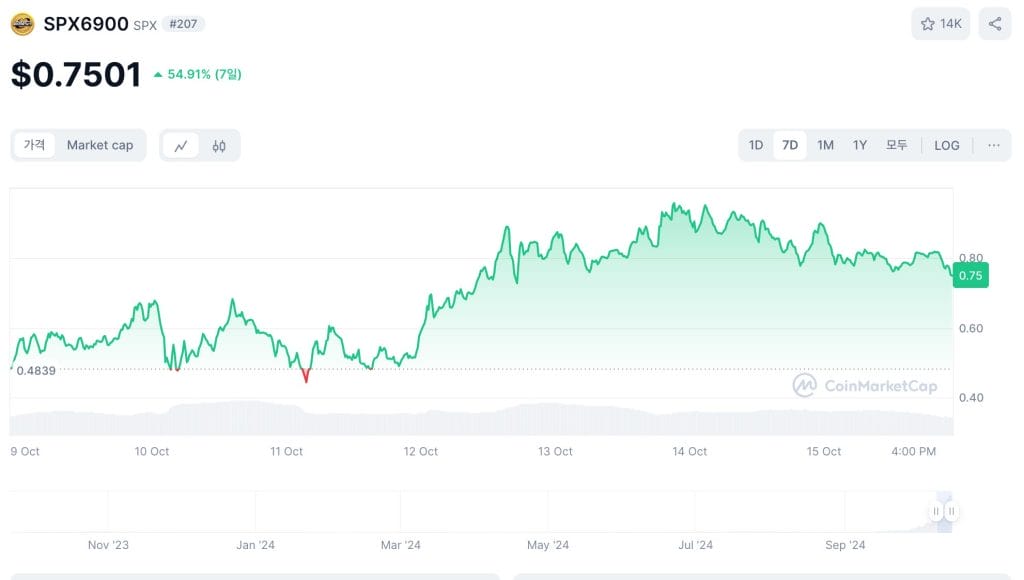Click the CoinMarketCap watermark logo
1024x580 pixels.
tap(866, 385)
